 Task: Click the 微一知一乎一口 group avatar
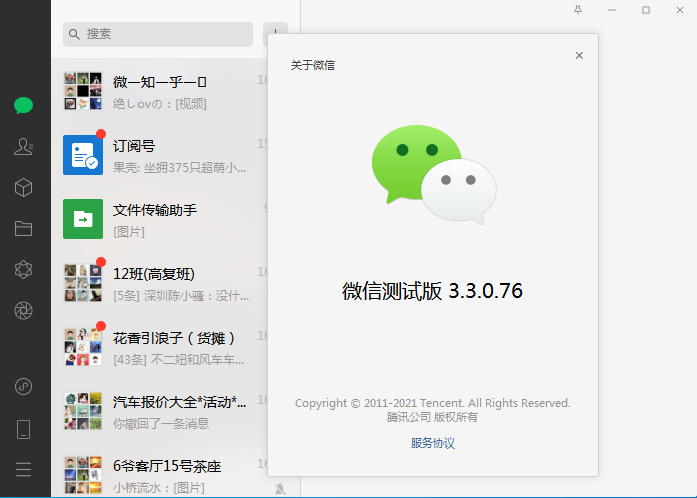click(x=83, y=91)
